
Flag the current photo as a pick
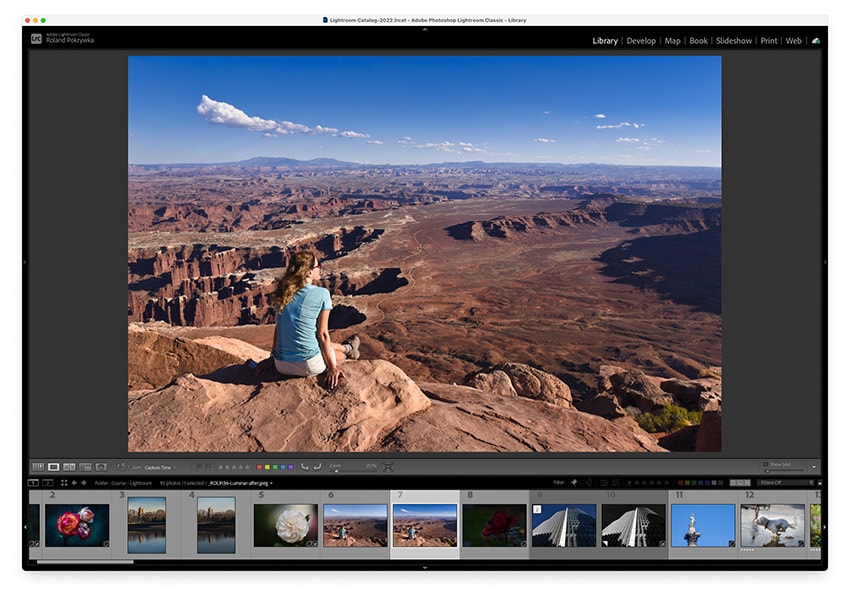click(x=199, y=467)
